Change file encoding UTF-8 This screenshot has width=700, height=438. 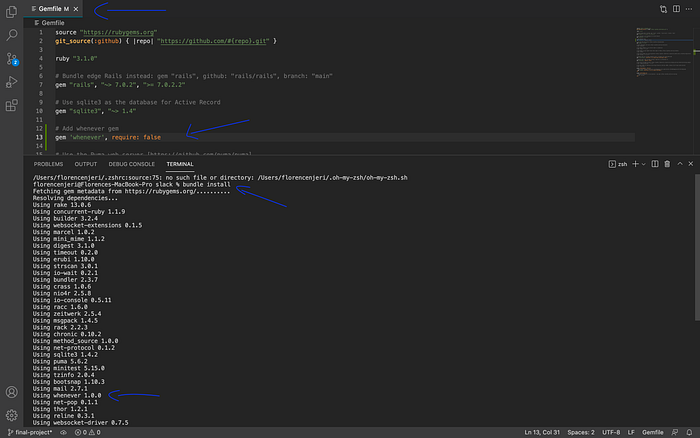coord(611,432)
